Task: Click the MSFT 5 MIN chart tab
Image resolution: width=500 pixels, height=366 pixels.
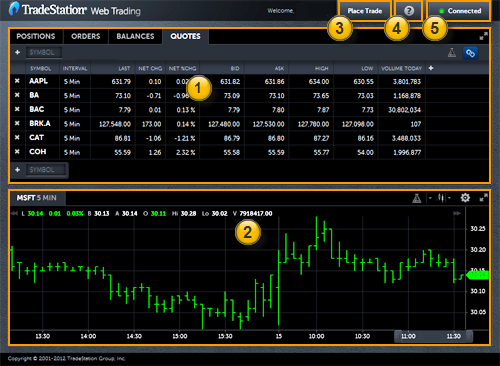Action: [37, 198]
